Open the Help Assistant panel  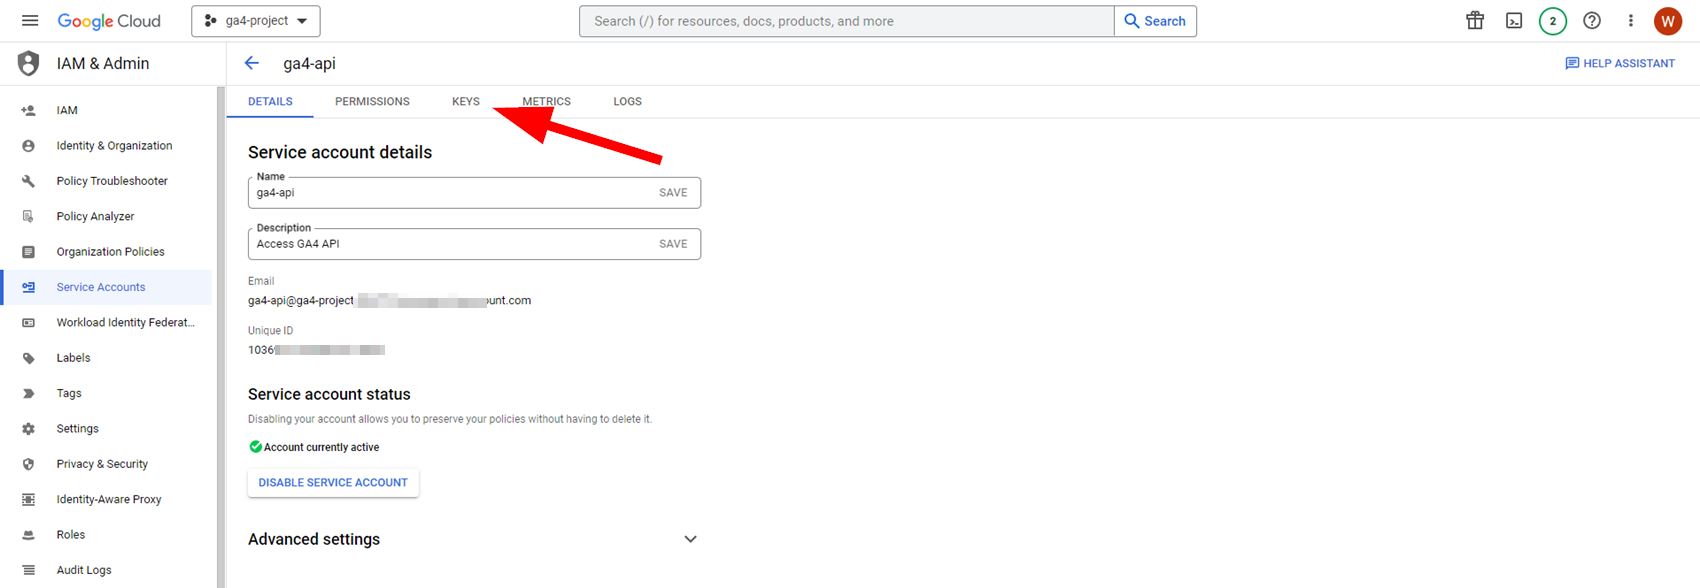(1620, 63)
